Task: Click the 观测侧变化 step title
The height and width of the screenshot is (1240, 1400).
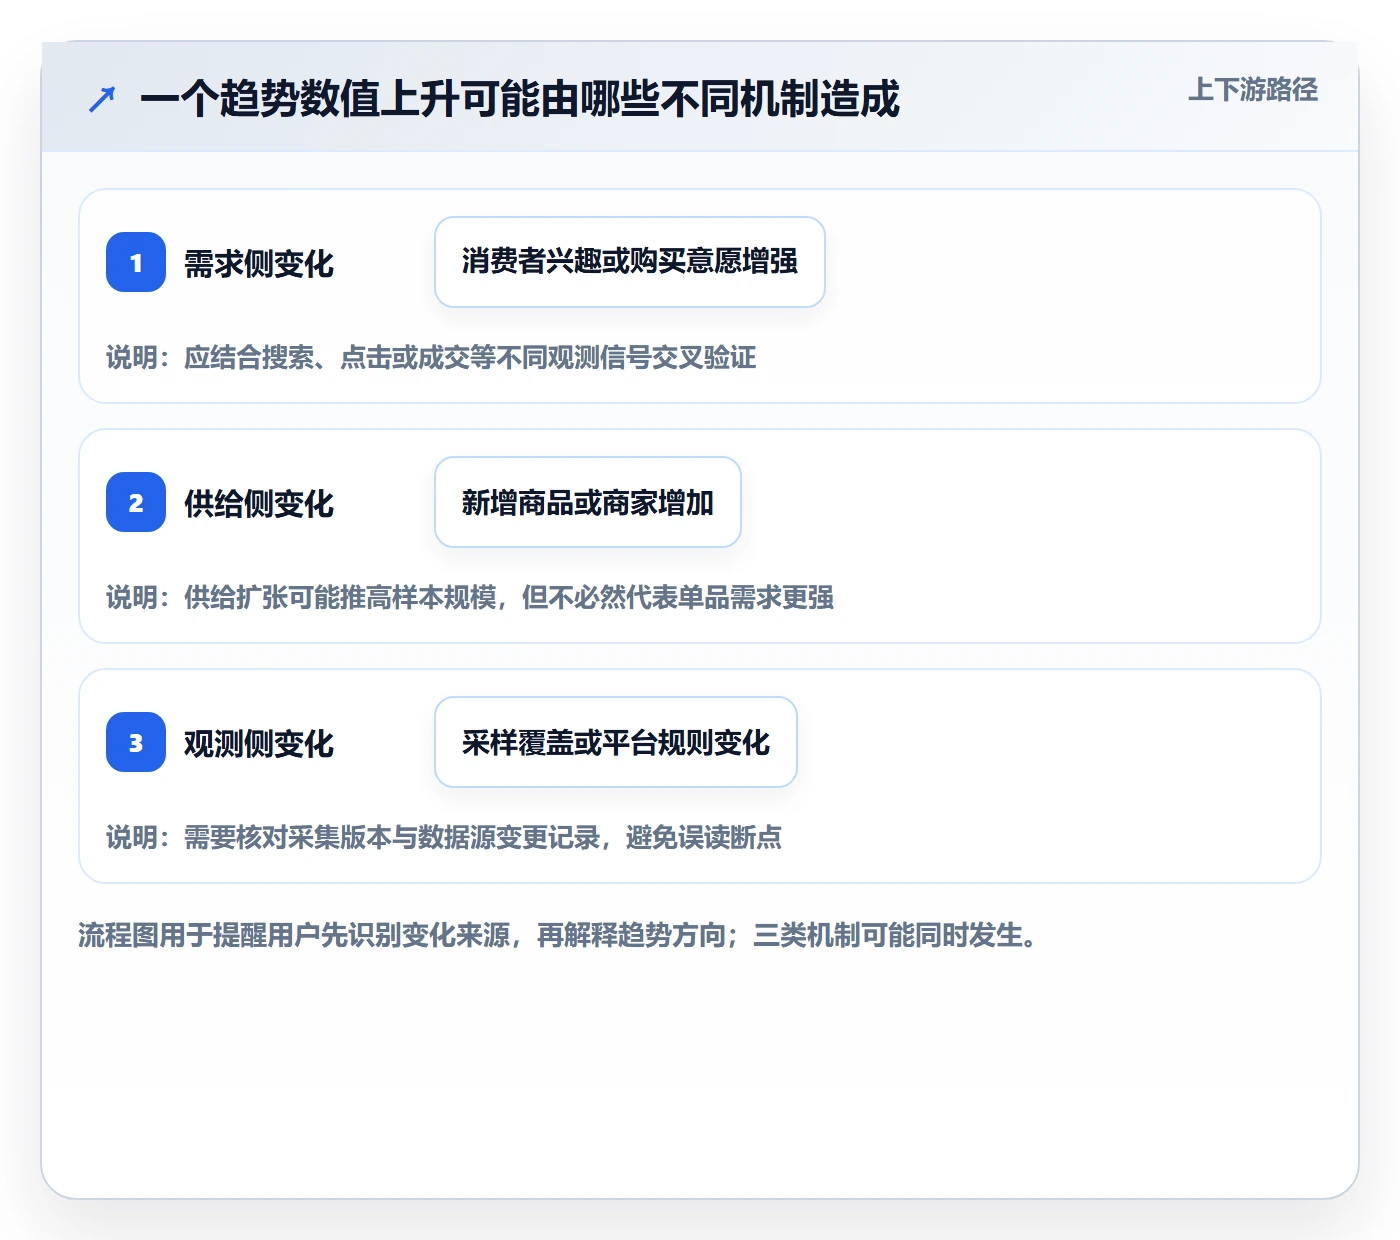Action: tap(259, 744)
